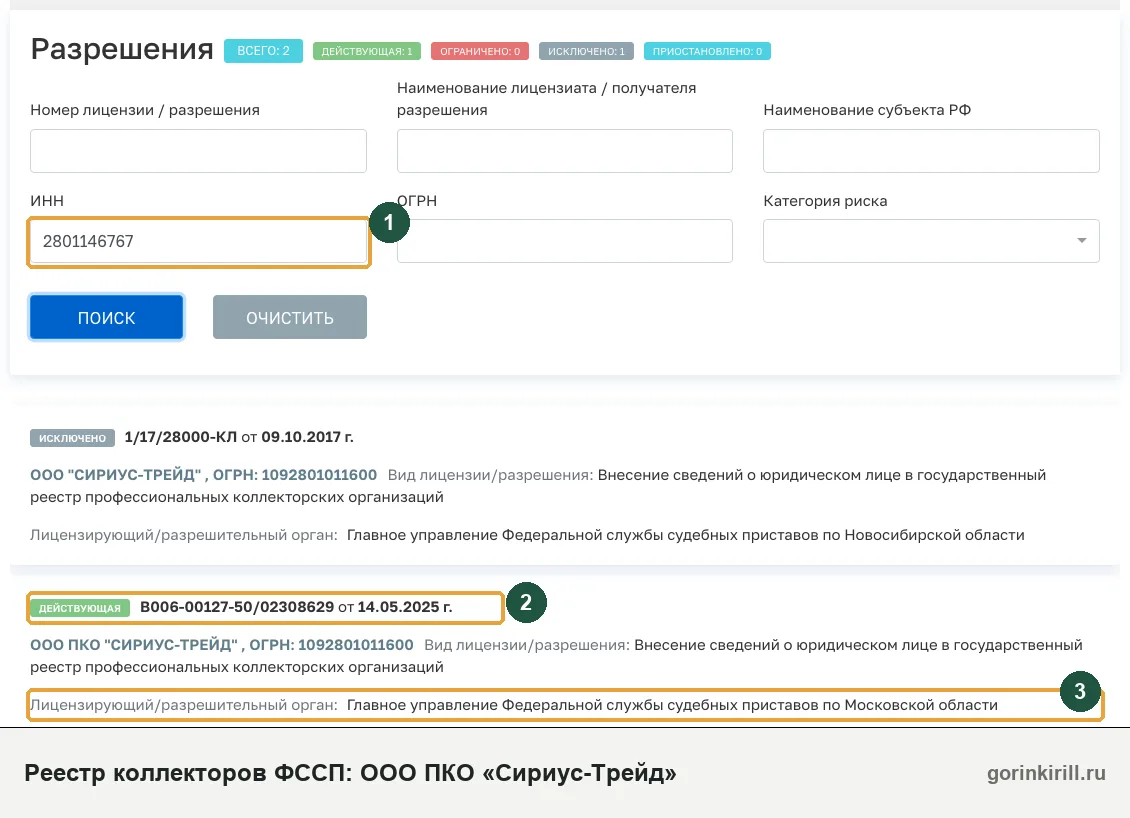Select the ОГРАНИЧЕНО: 0 badge

pos(480,51)
